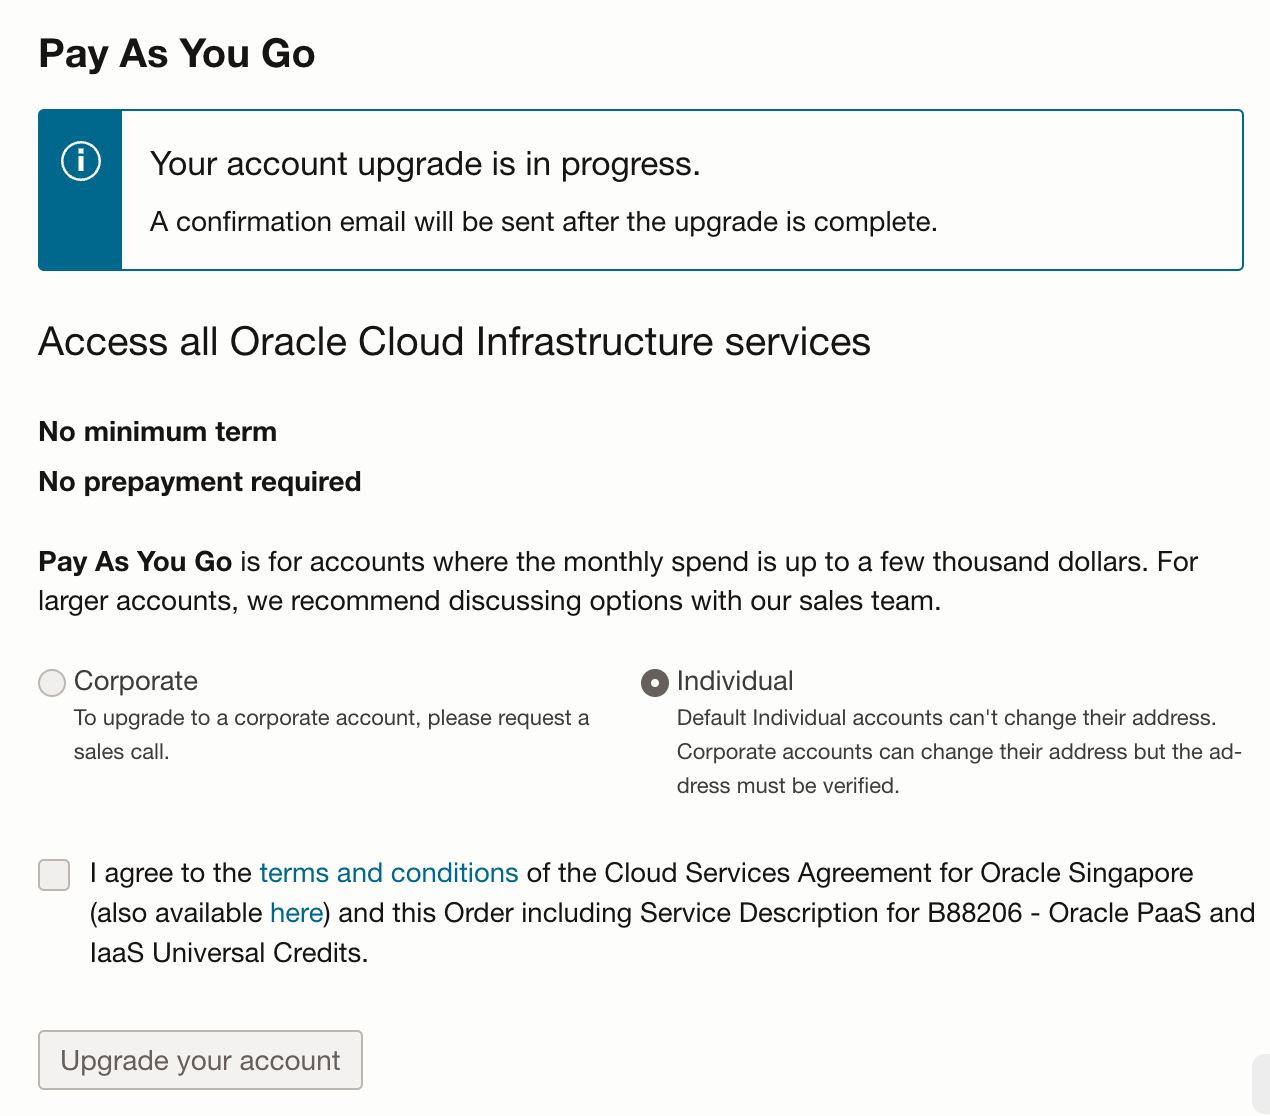Click the scrollbar handle at the bottom right
This screenshot has height=1116, width=1270.
(1260, 1084)
